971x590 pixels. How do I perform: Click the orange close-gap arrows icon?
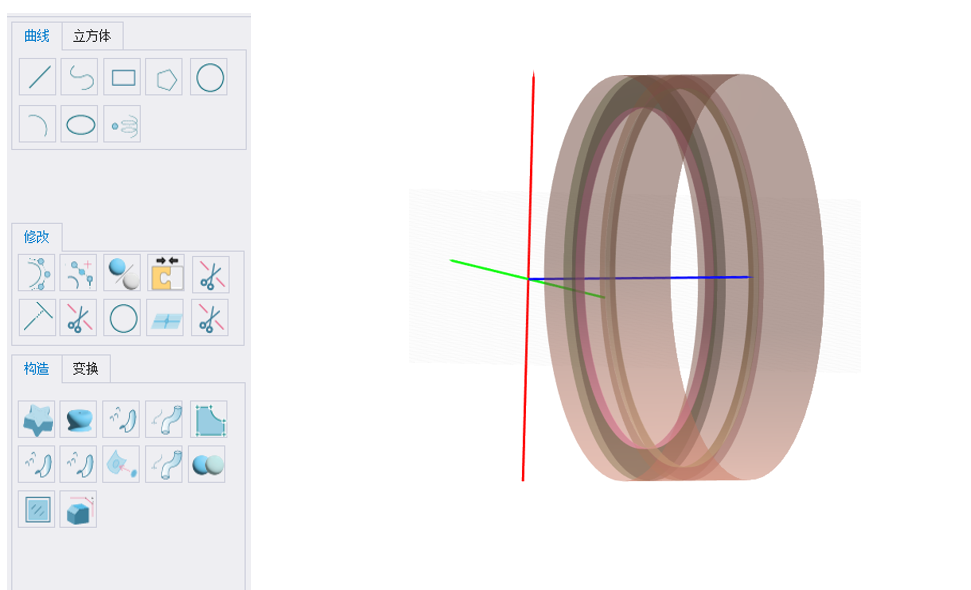(166, 274)
